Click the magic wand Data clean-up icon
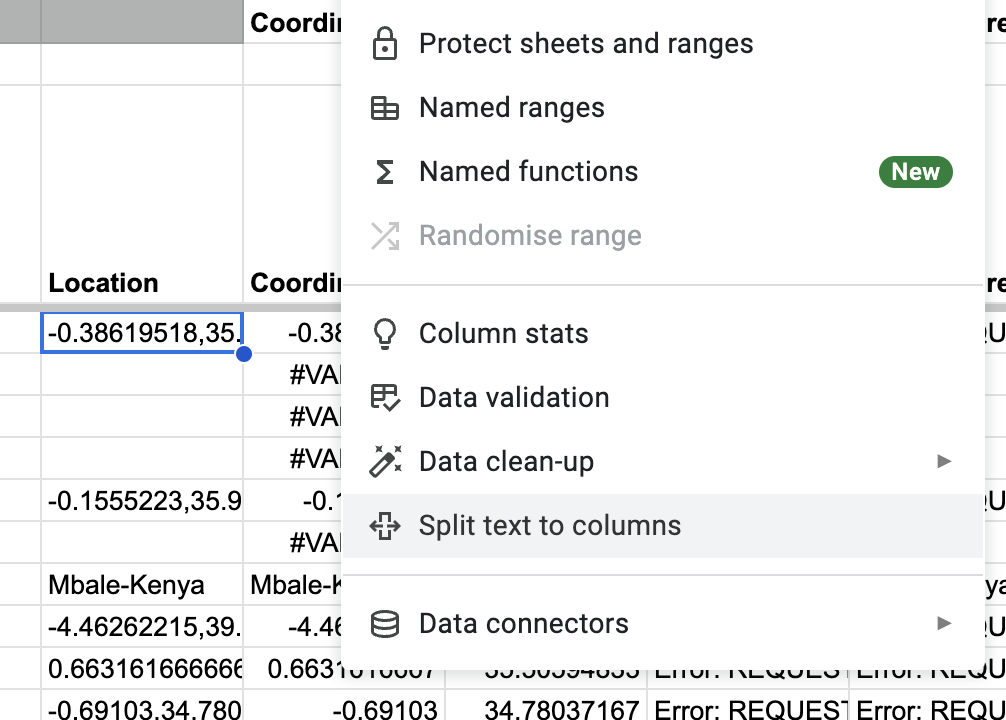 point(386,461)
